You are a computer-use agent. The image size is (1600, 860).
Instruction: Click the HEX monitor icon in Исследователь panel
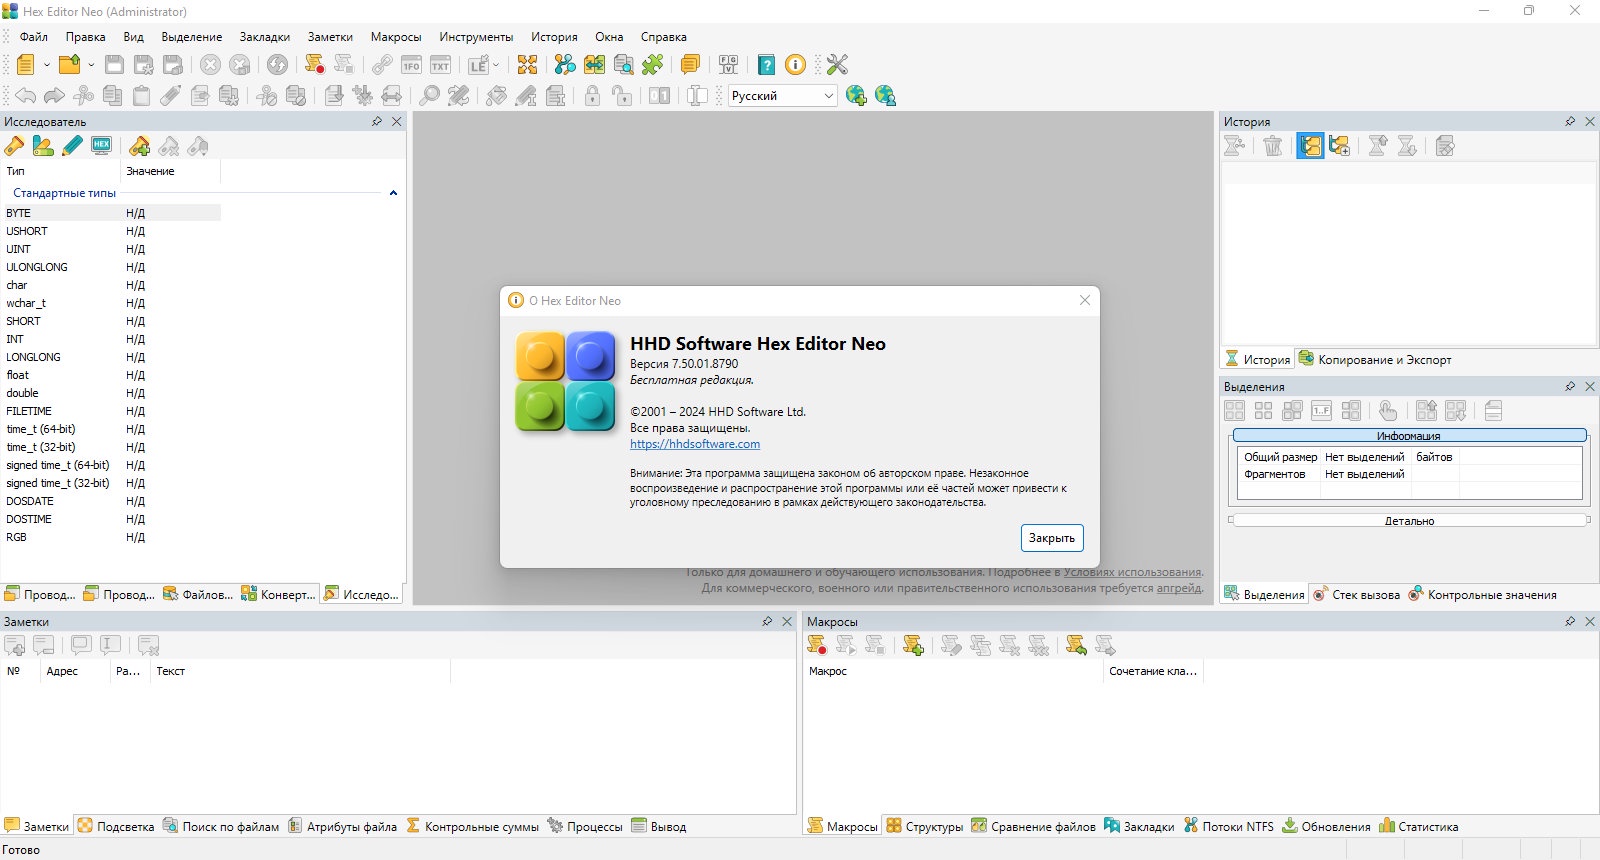pyautogui.click(x=101, y=146)
